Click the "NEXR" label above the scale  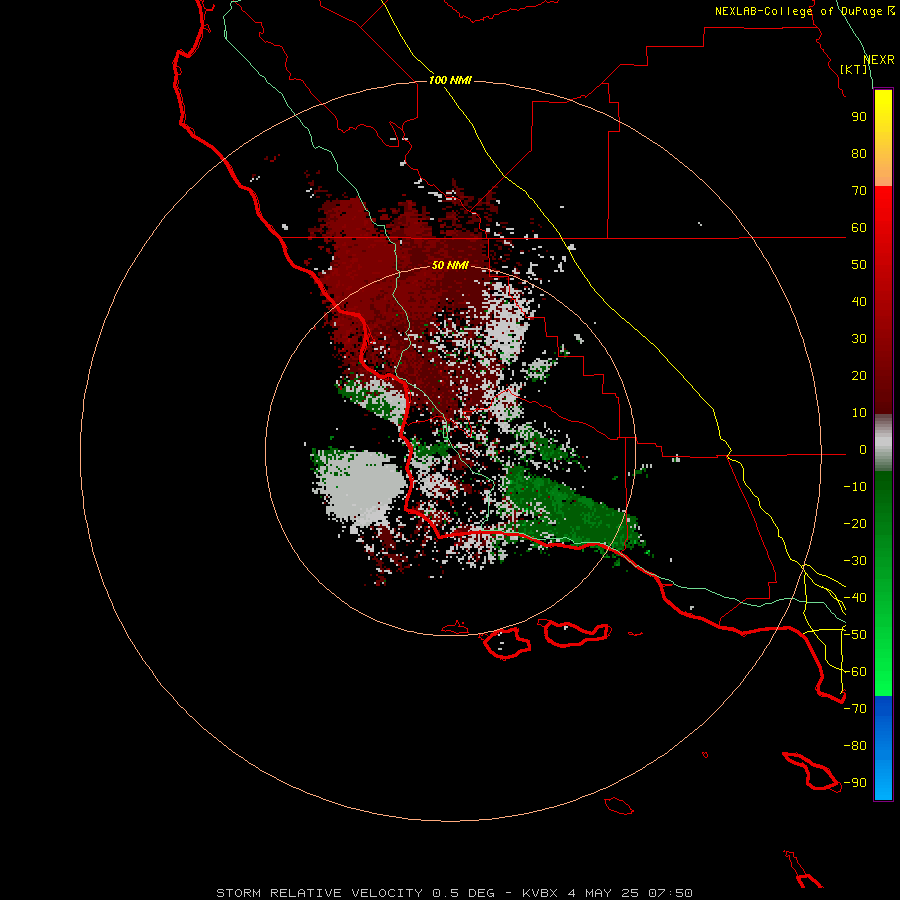879,60
